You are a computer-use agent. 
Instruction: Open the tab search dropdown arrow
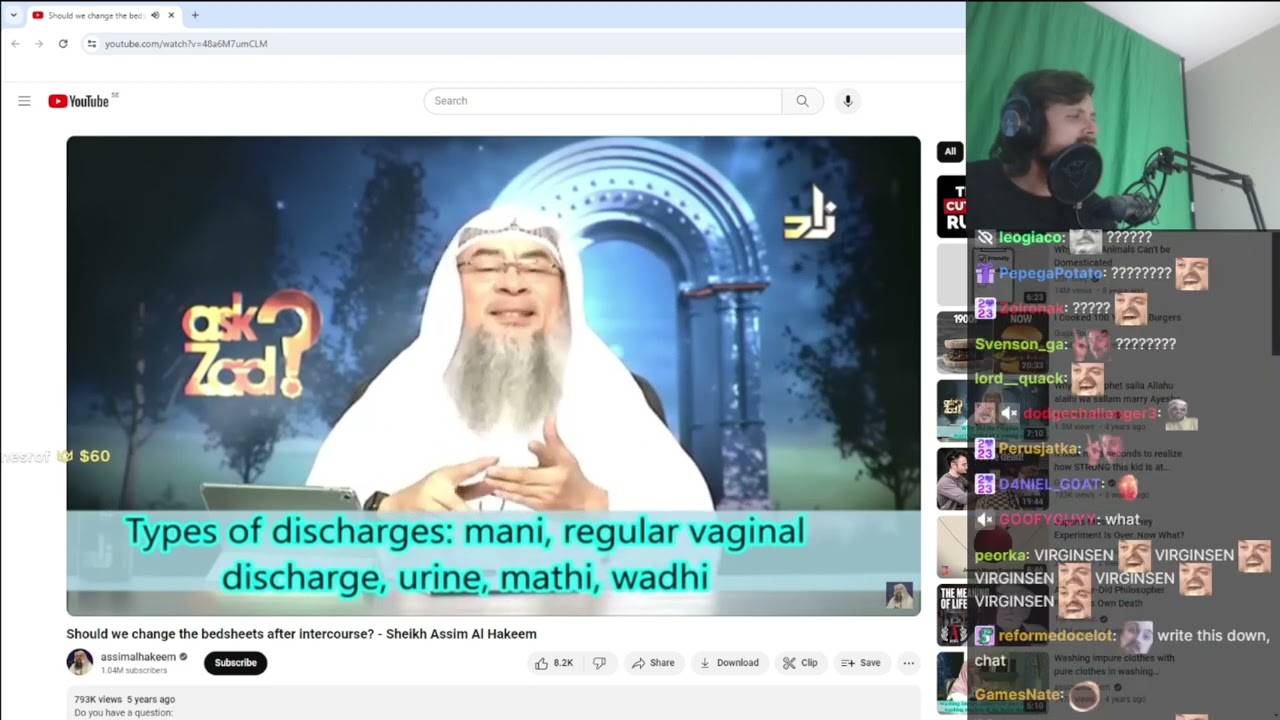click(x=13, y=15)
